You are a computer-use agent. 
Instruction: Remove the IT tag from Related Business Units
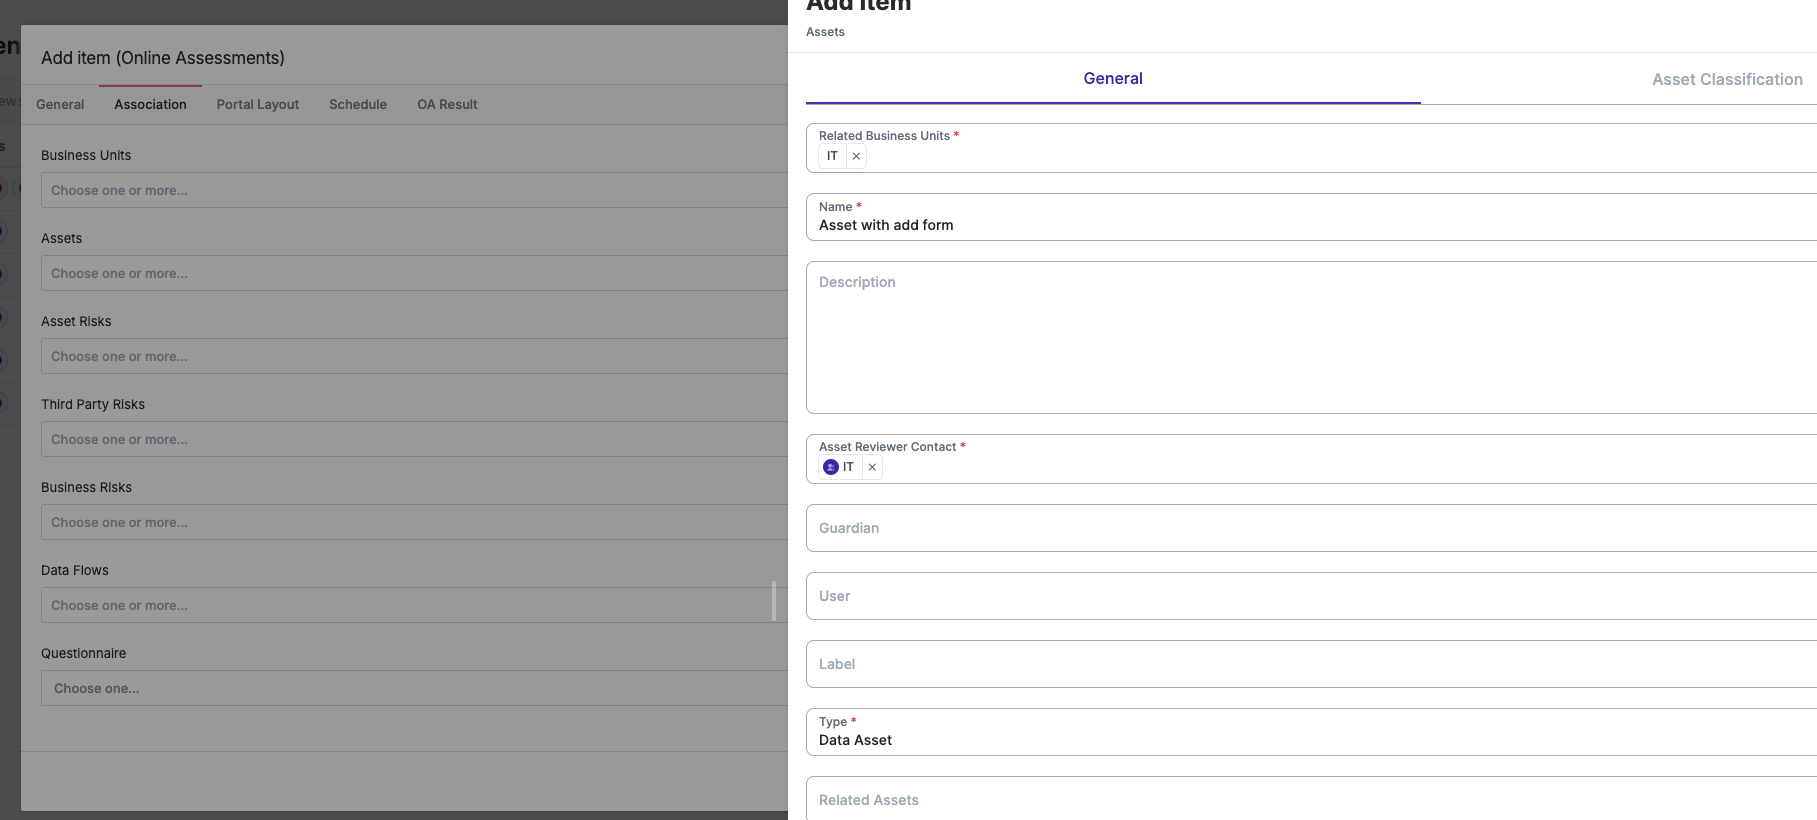[856, 156]
